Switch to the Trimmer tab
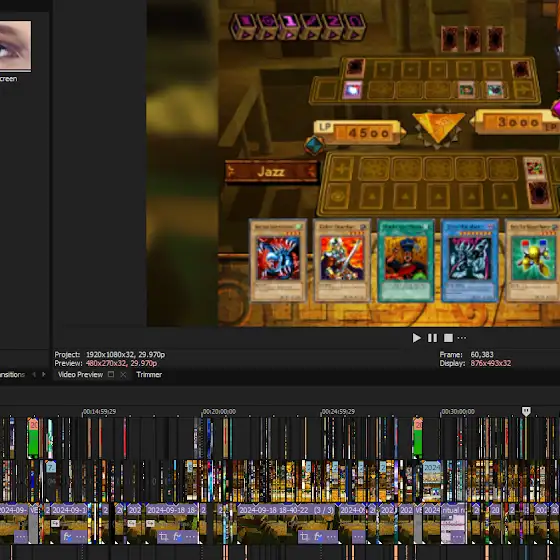Image resolution: width=560 pixels, height=560 pixels. (149, 375)
